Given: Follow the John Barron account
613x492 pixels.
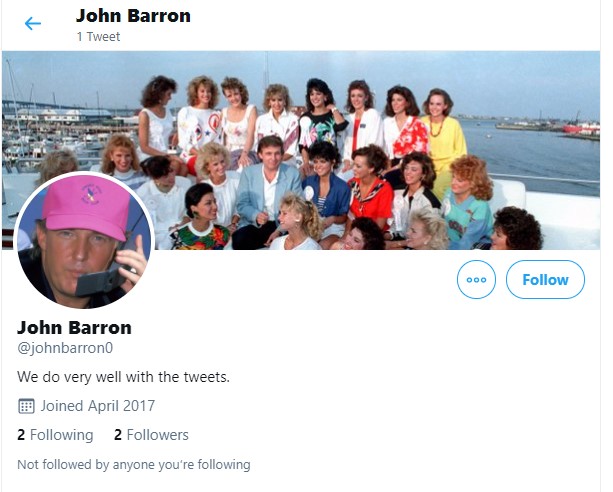Looking at the screenshot, I should 545,280.
